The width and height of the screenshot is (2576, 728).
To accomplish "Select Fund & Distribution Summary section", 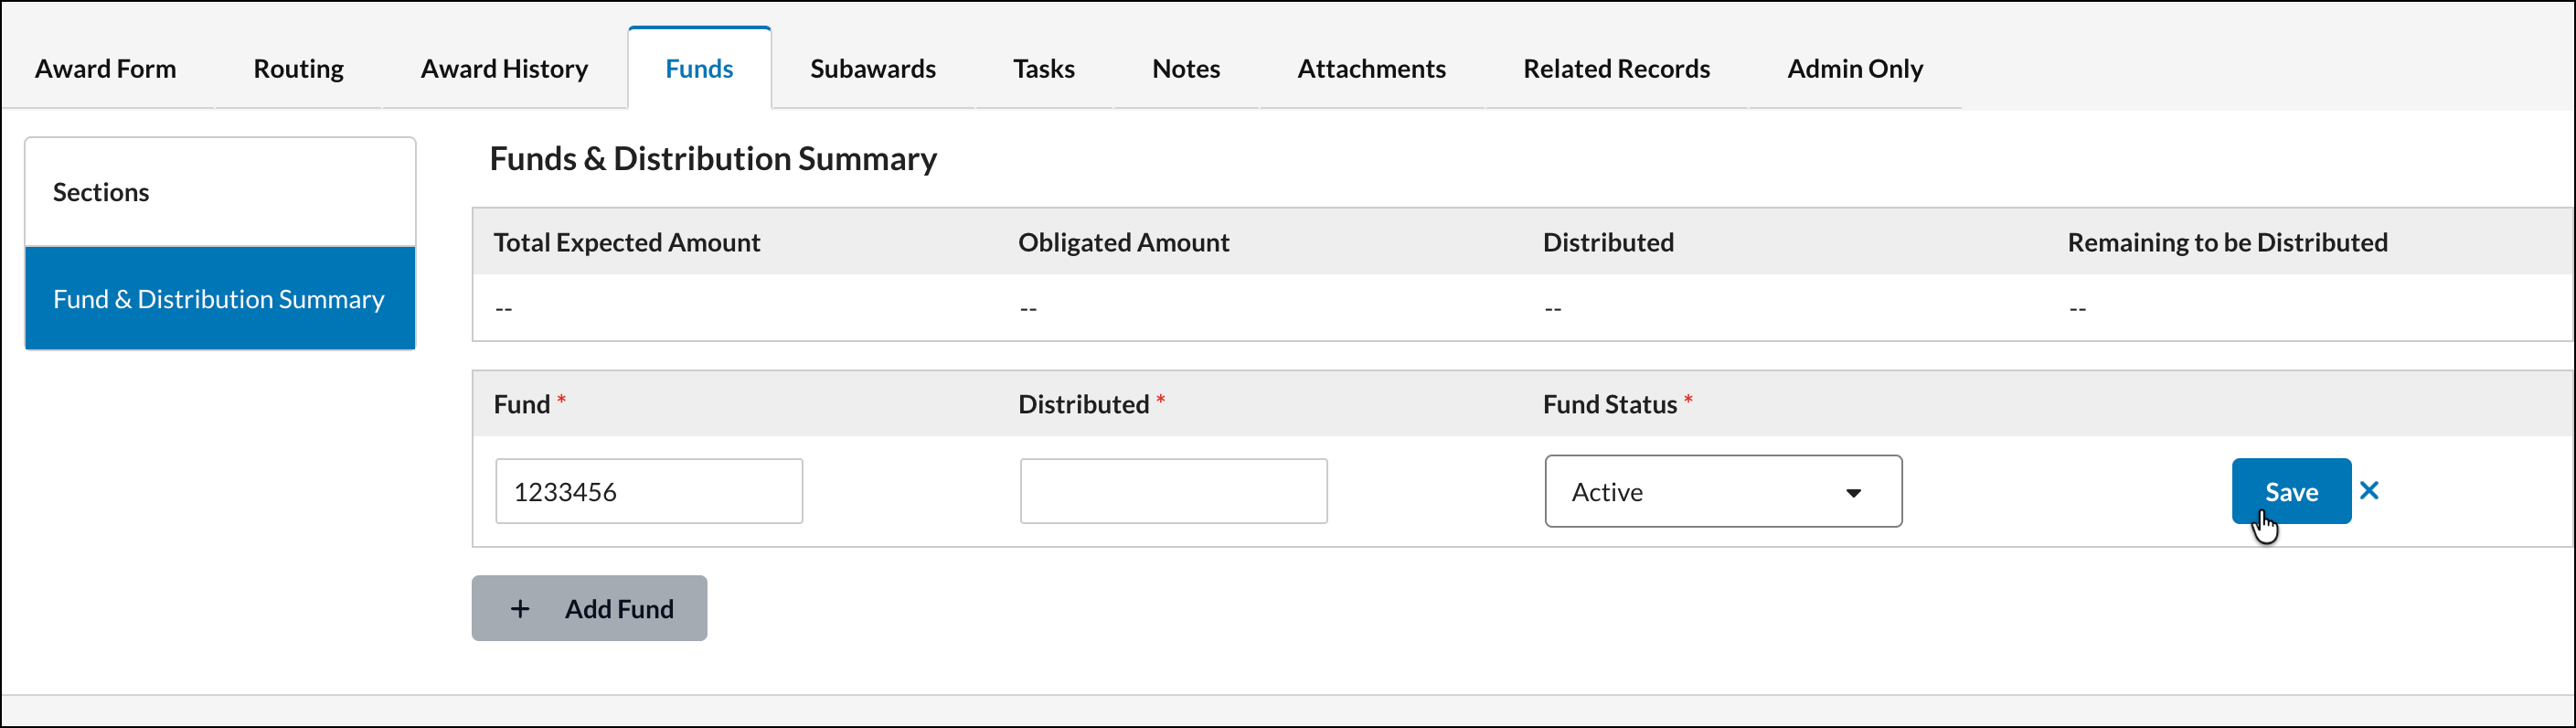I will 220,298.
